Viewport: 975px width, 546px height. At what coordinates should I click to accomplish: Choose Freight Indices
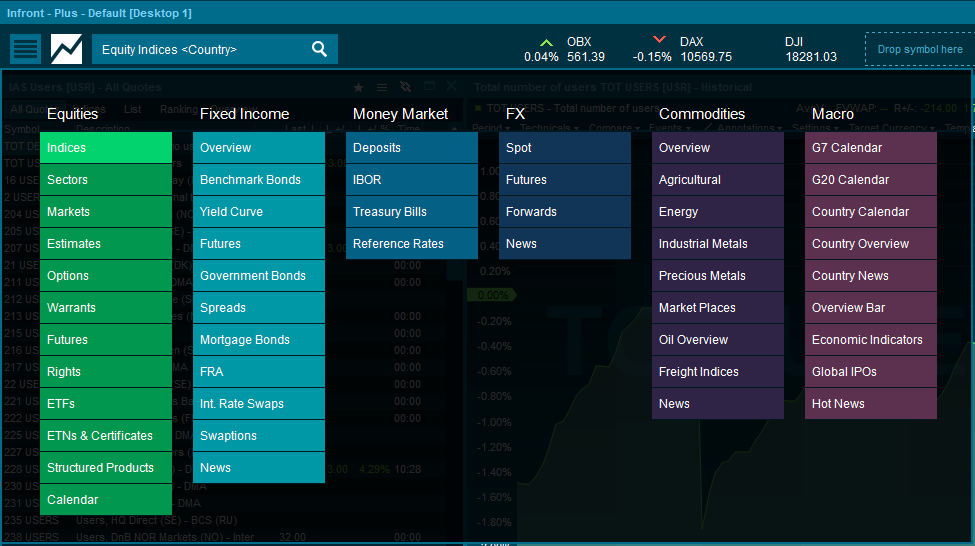point(718,372)
